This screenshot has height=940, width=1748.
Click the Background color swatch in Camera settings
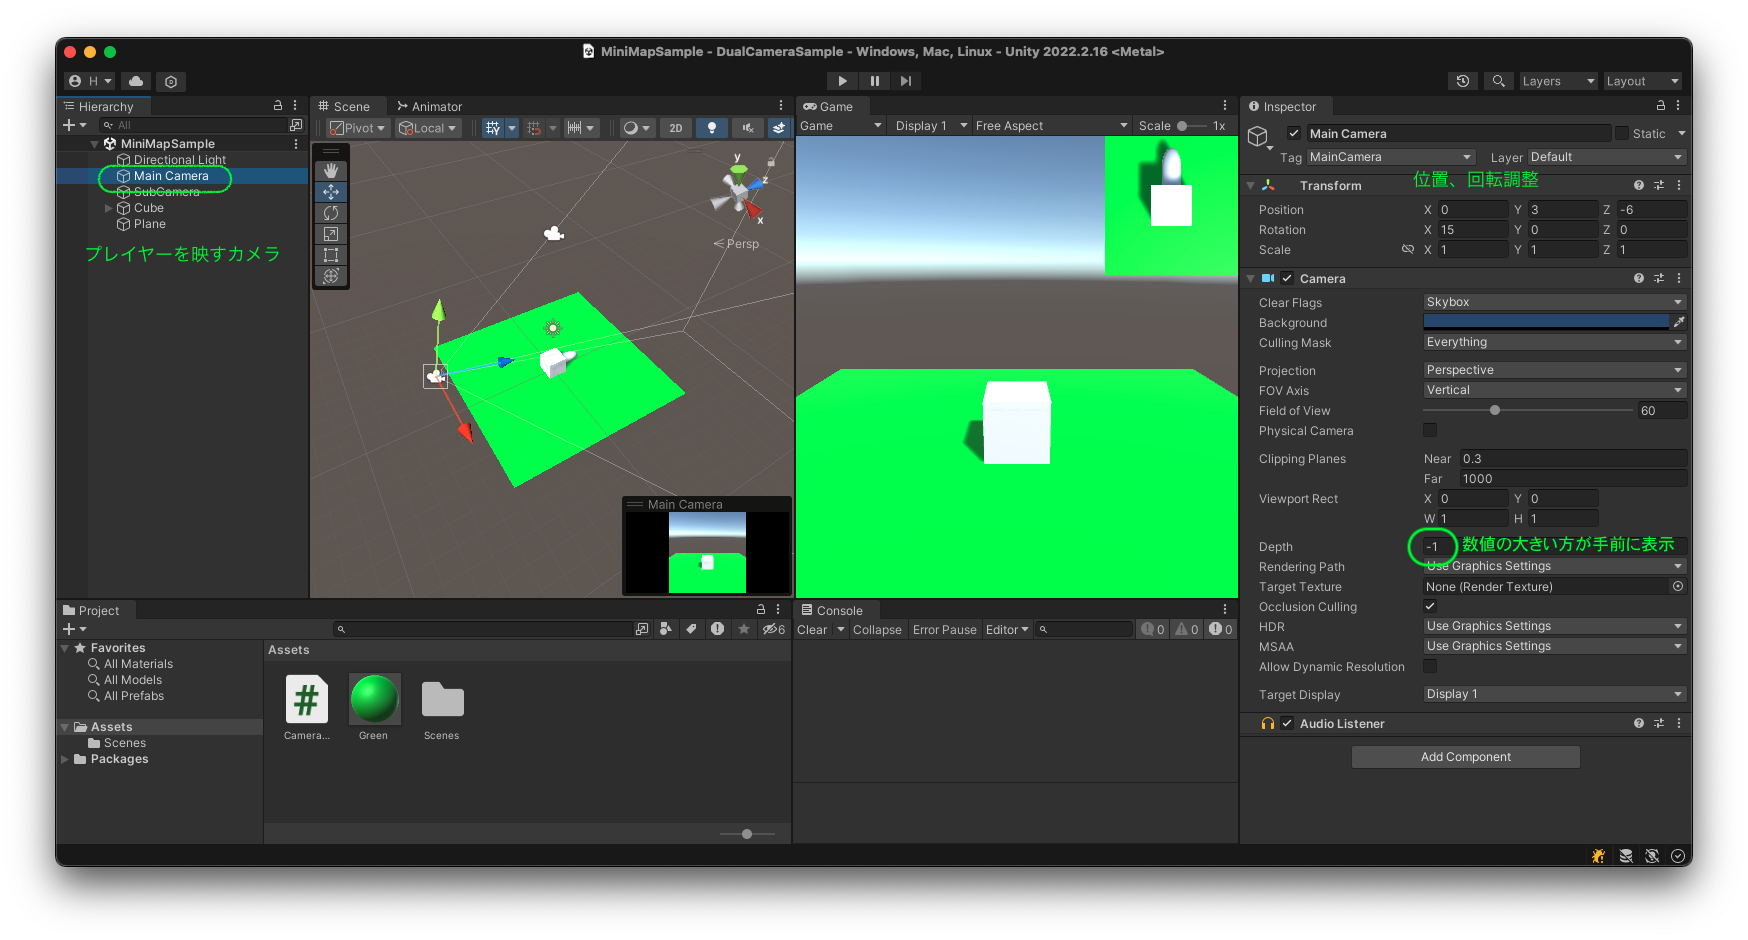click(x=1545, y=321)
